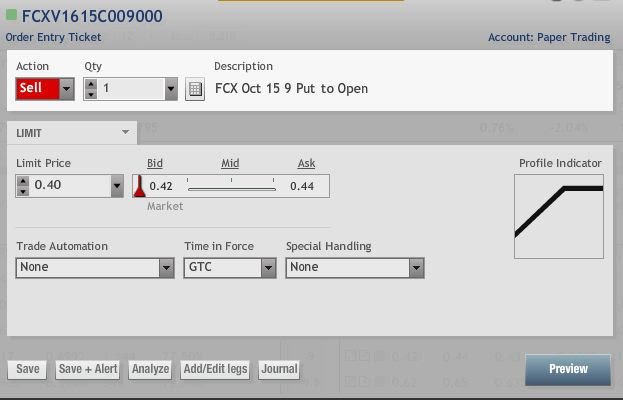
Task: Open the Qty dropdown arrow
Action: (171, 89)
